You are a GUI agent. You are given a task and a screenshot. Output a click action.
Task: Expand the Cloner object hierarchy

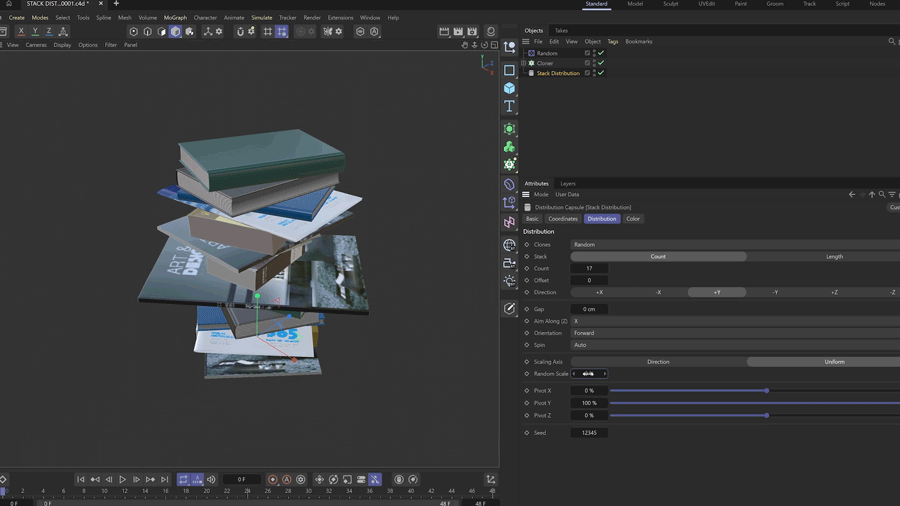point(523,63)
